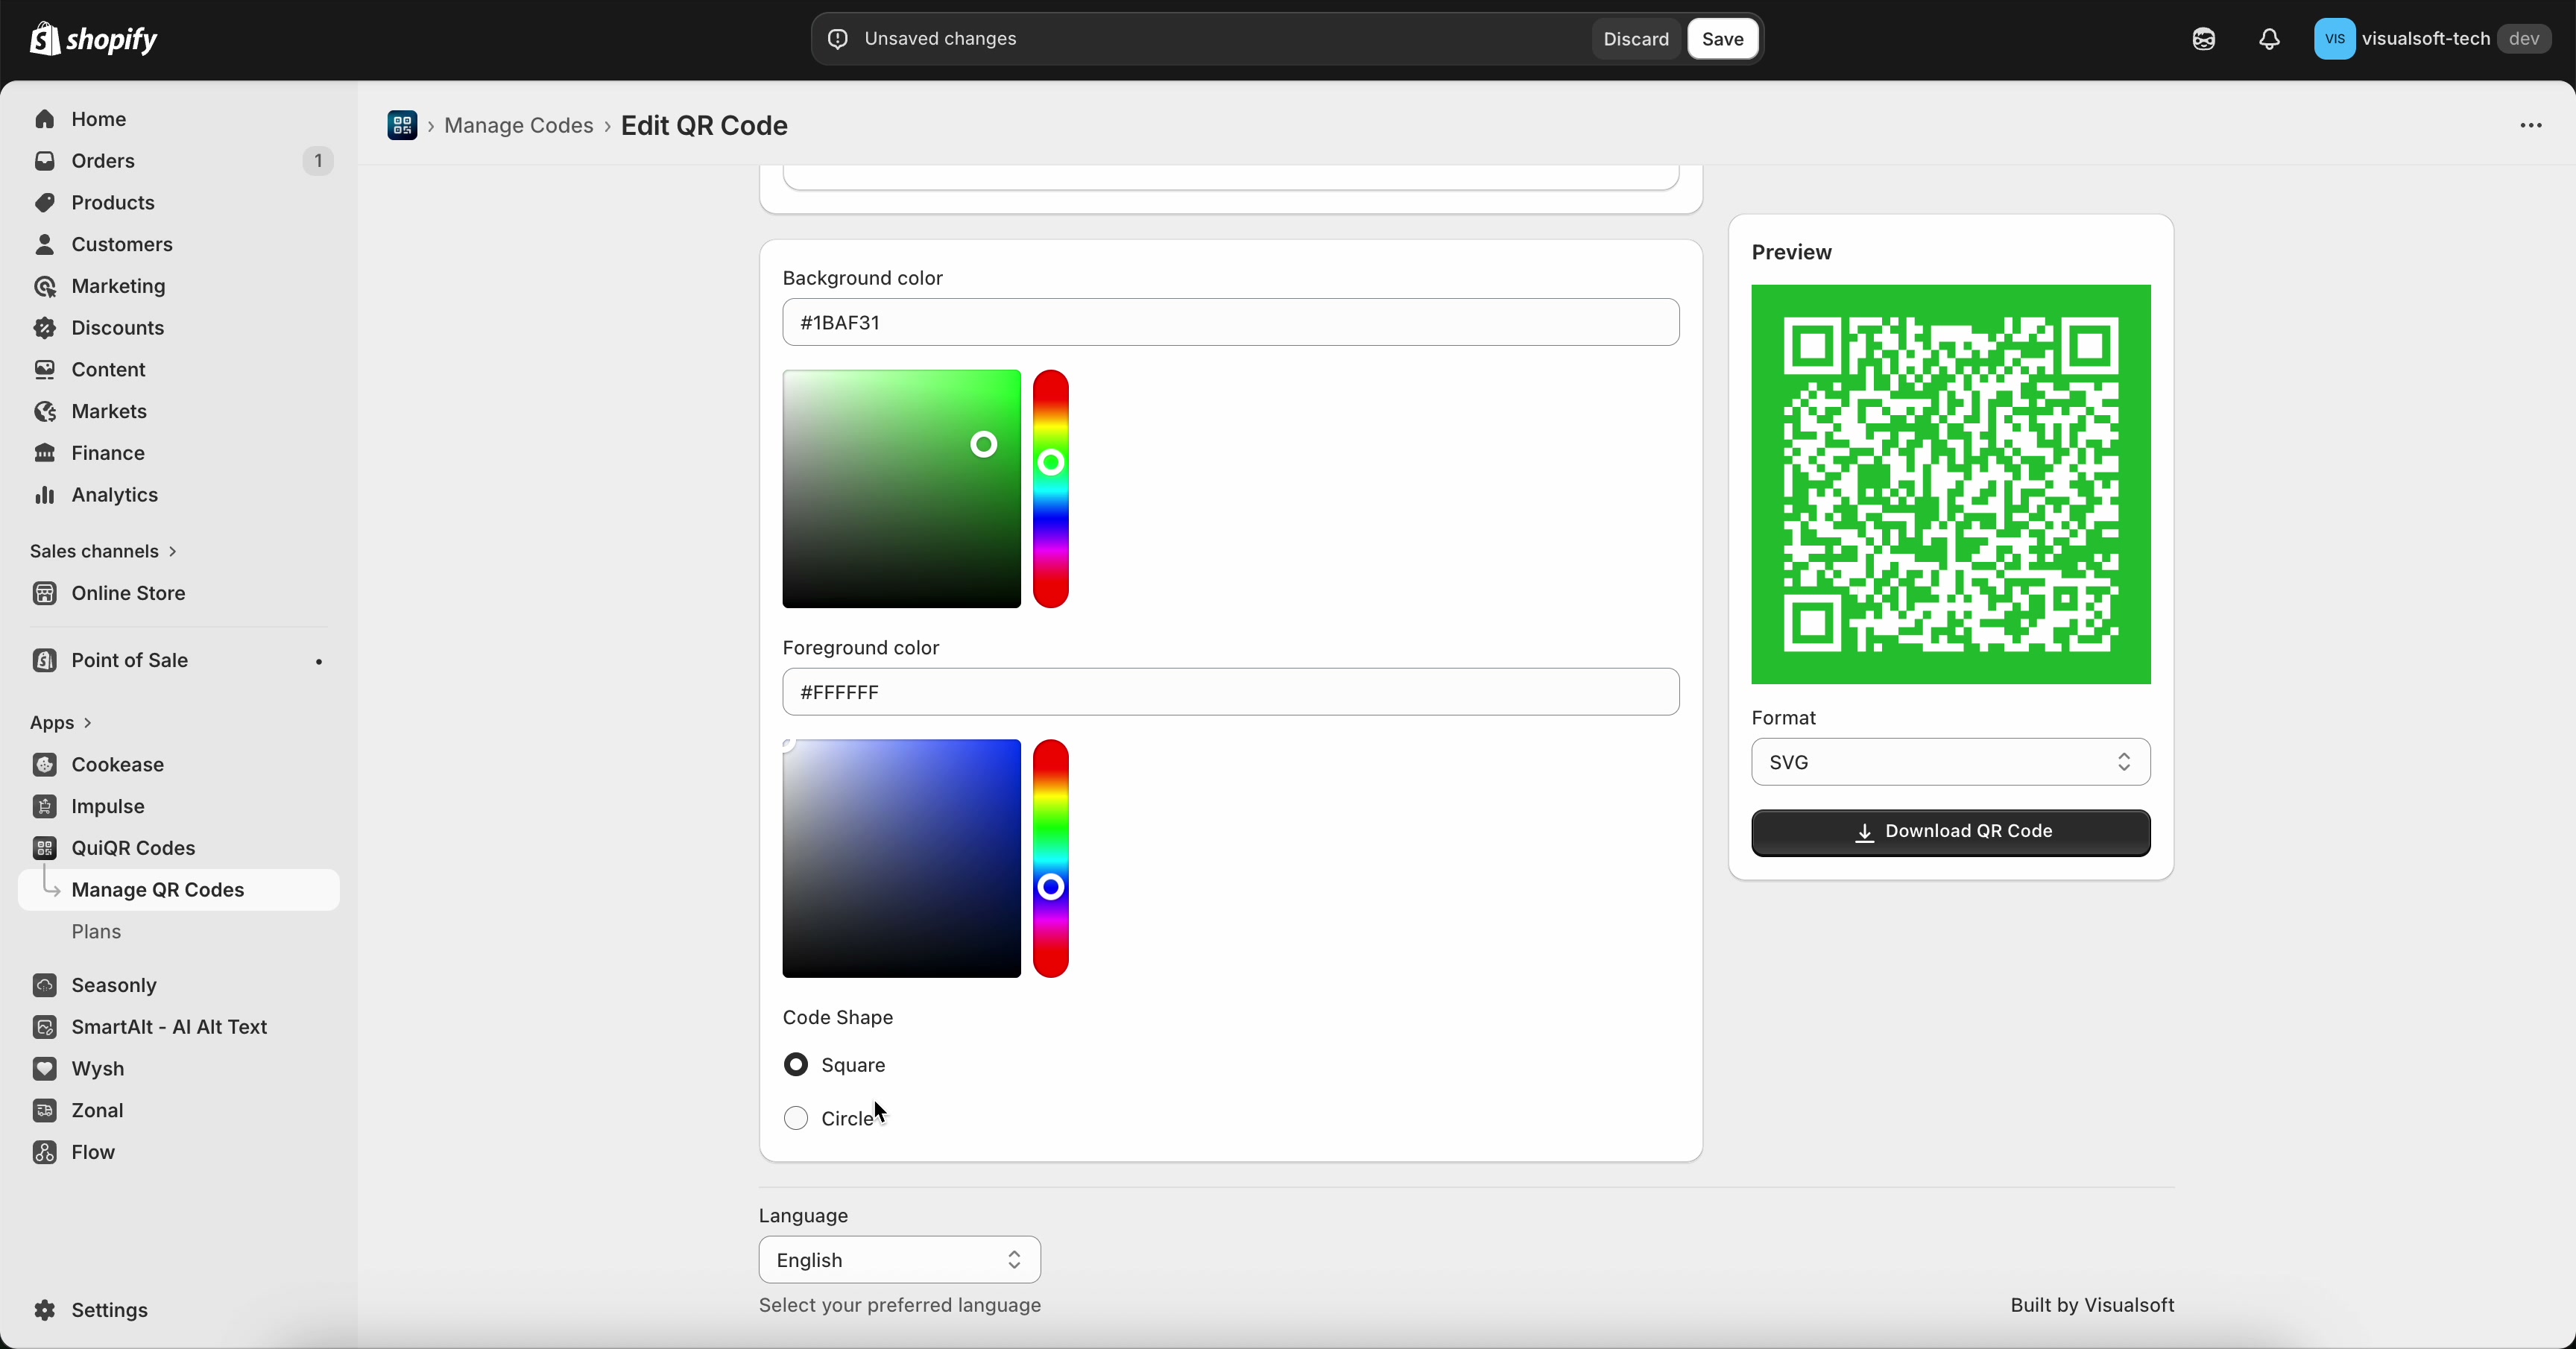Choose the Circle code shape
The width and height of the screenshot is (2576, 1349).
click(795, 1118)
